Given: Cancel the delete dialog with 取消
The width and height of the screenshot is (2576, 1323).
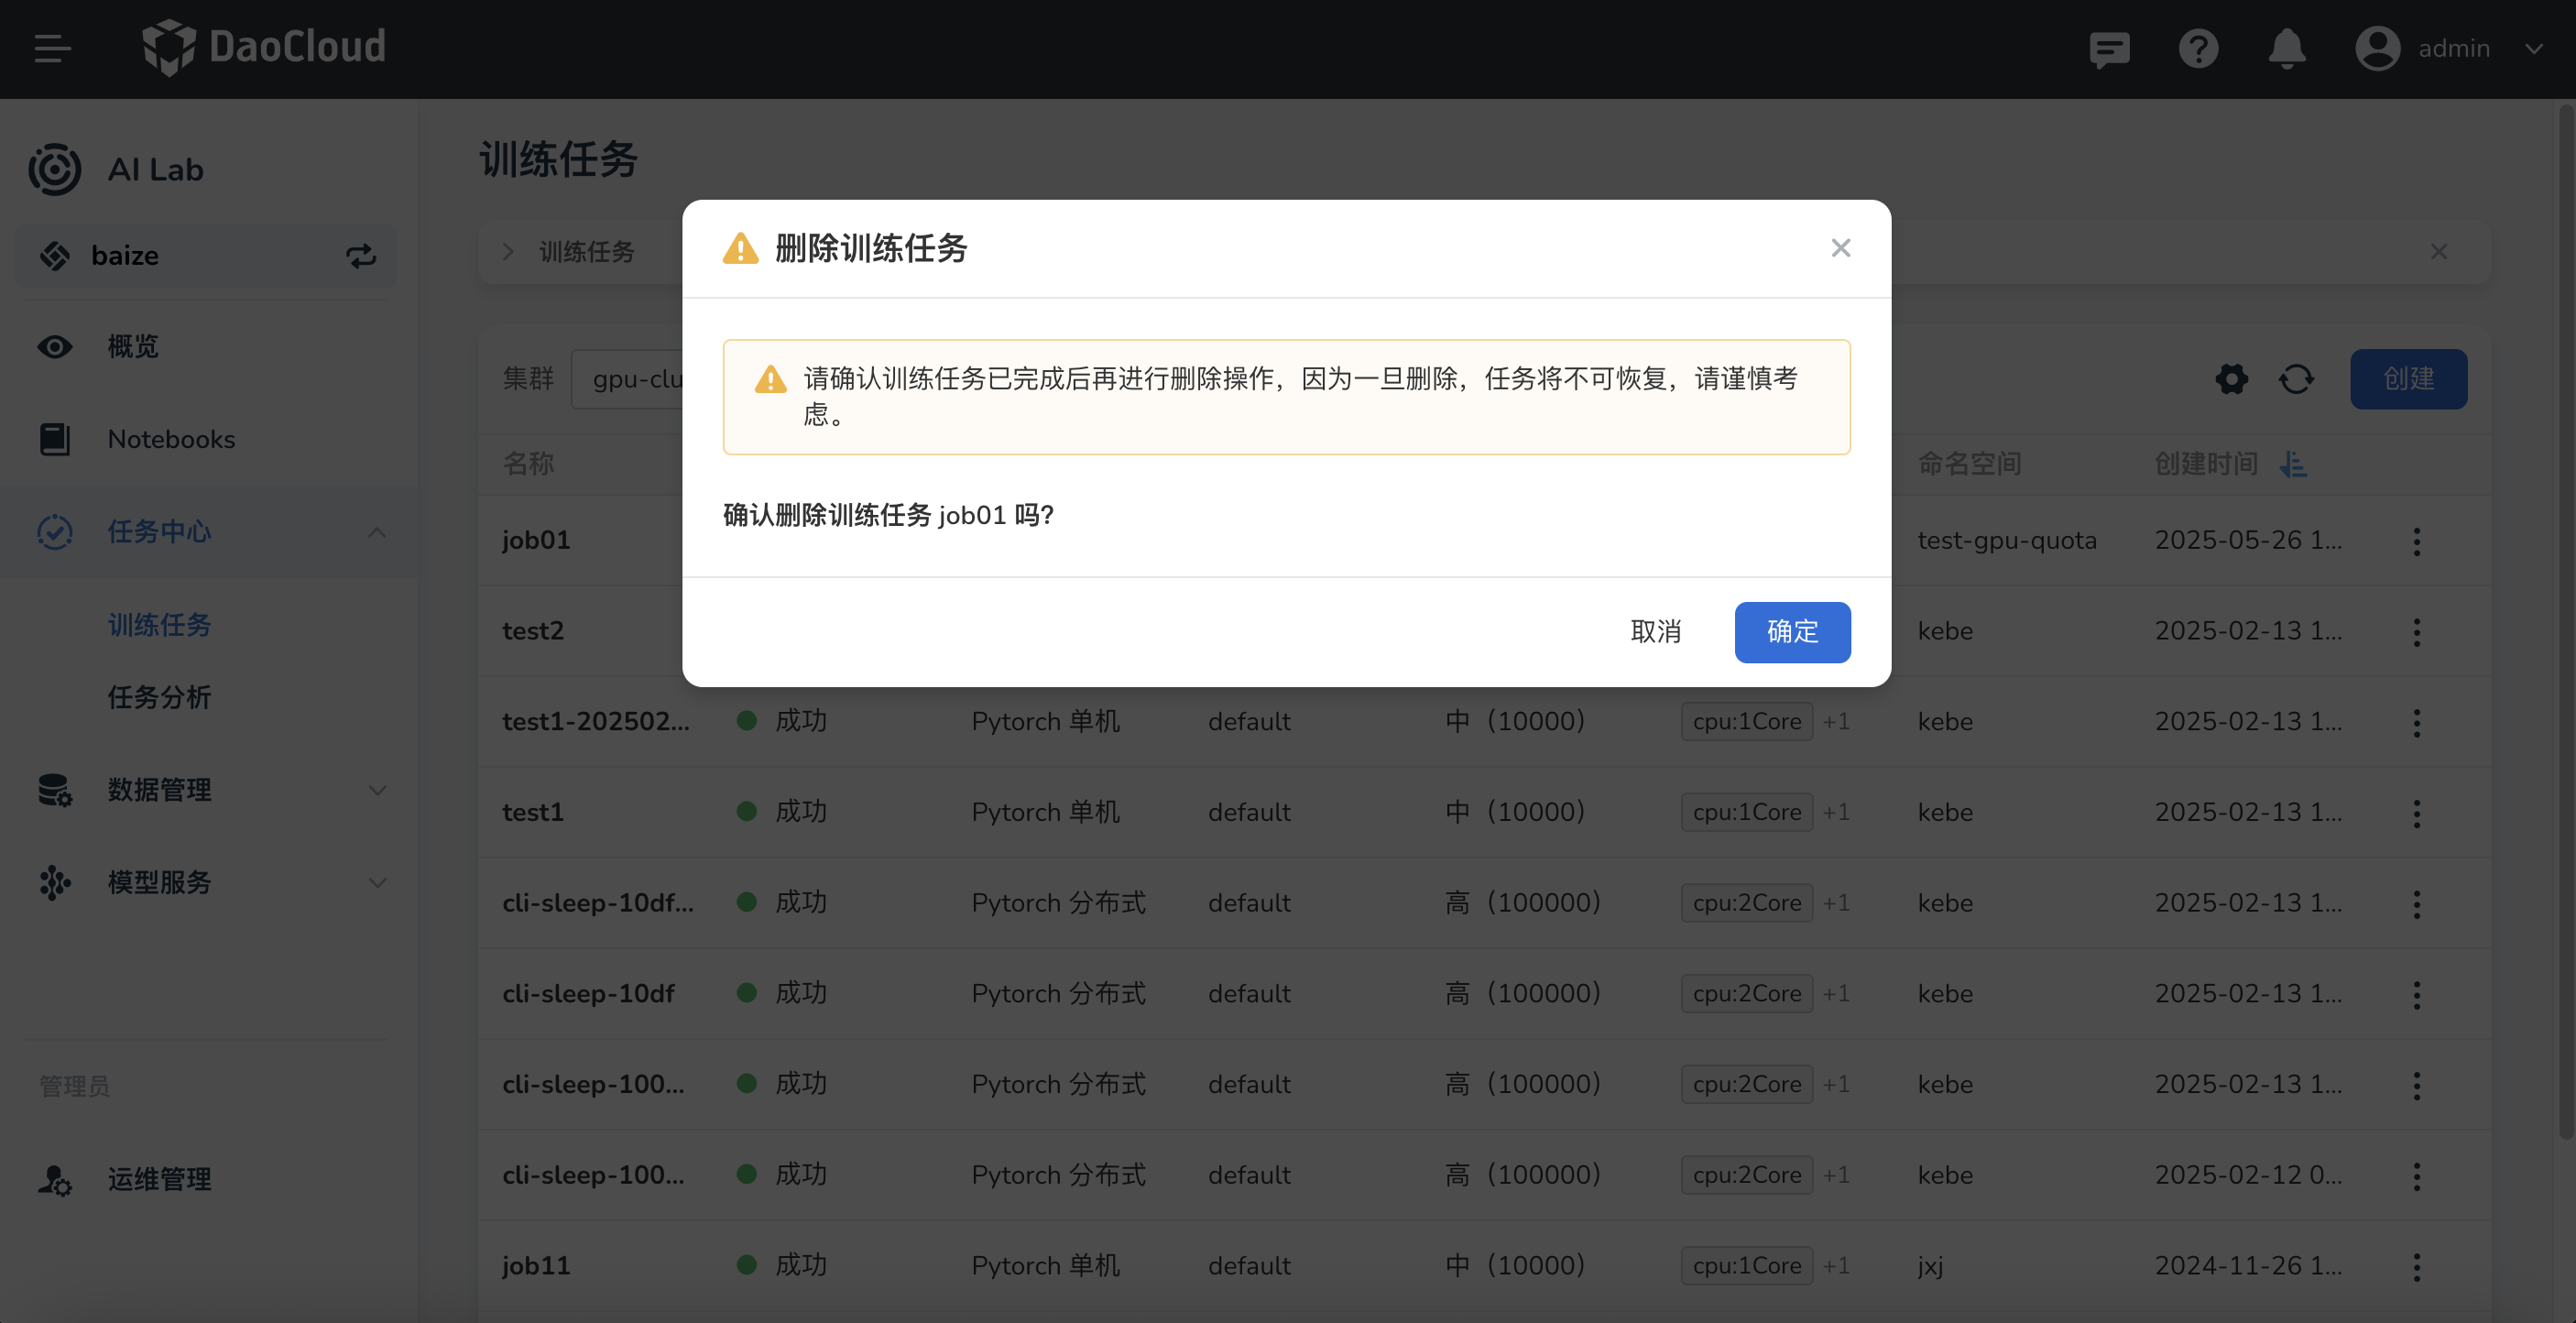Looking at the screenshot, I should (1655, 632).
